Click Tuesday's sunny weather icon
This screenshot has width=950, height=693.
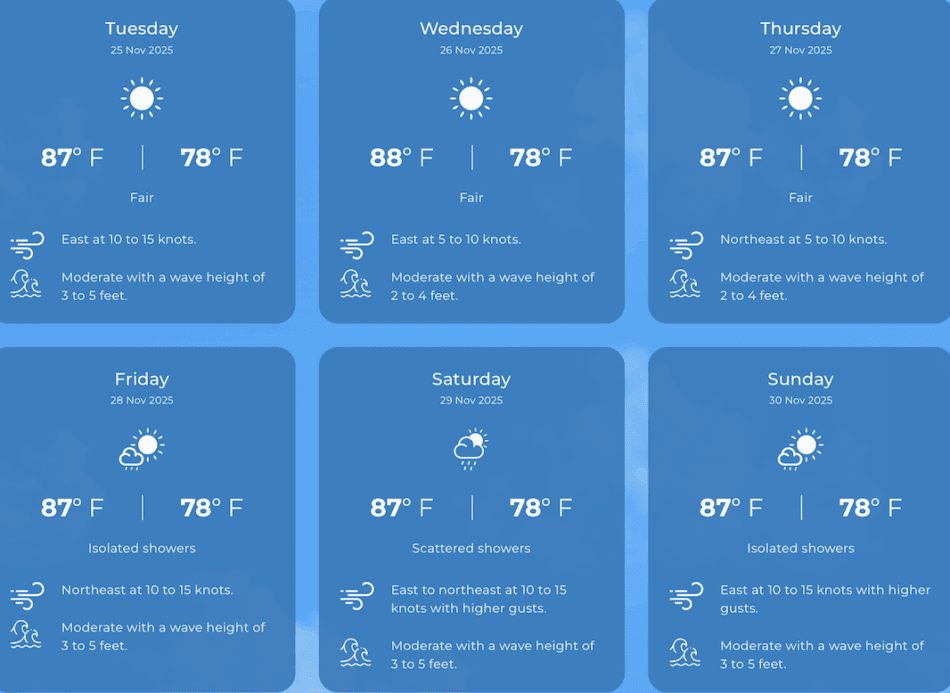pyautogui.click(x=142, y=99)
